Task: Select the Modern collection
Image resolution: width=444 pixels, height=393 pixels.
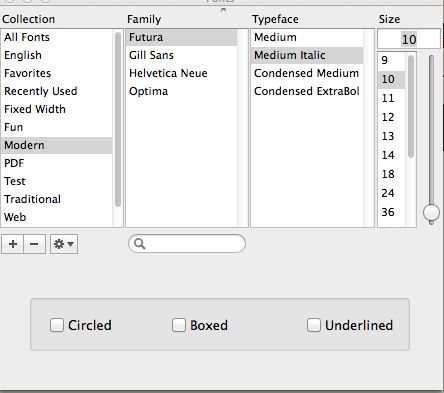Action: click(x=57, y=145)
